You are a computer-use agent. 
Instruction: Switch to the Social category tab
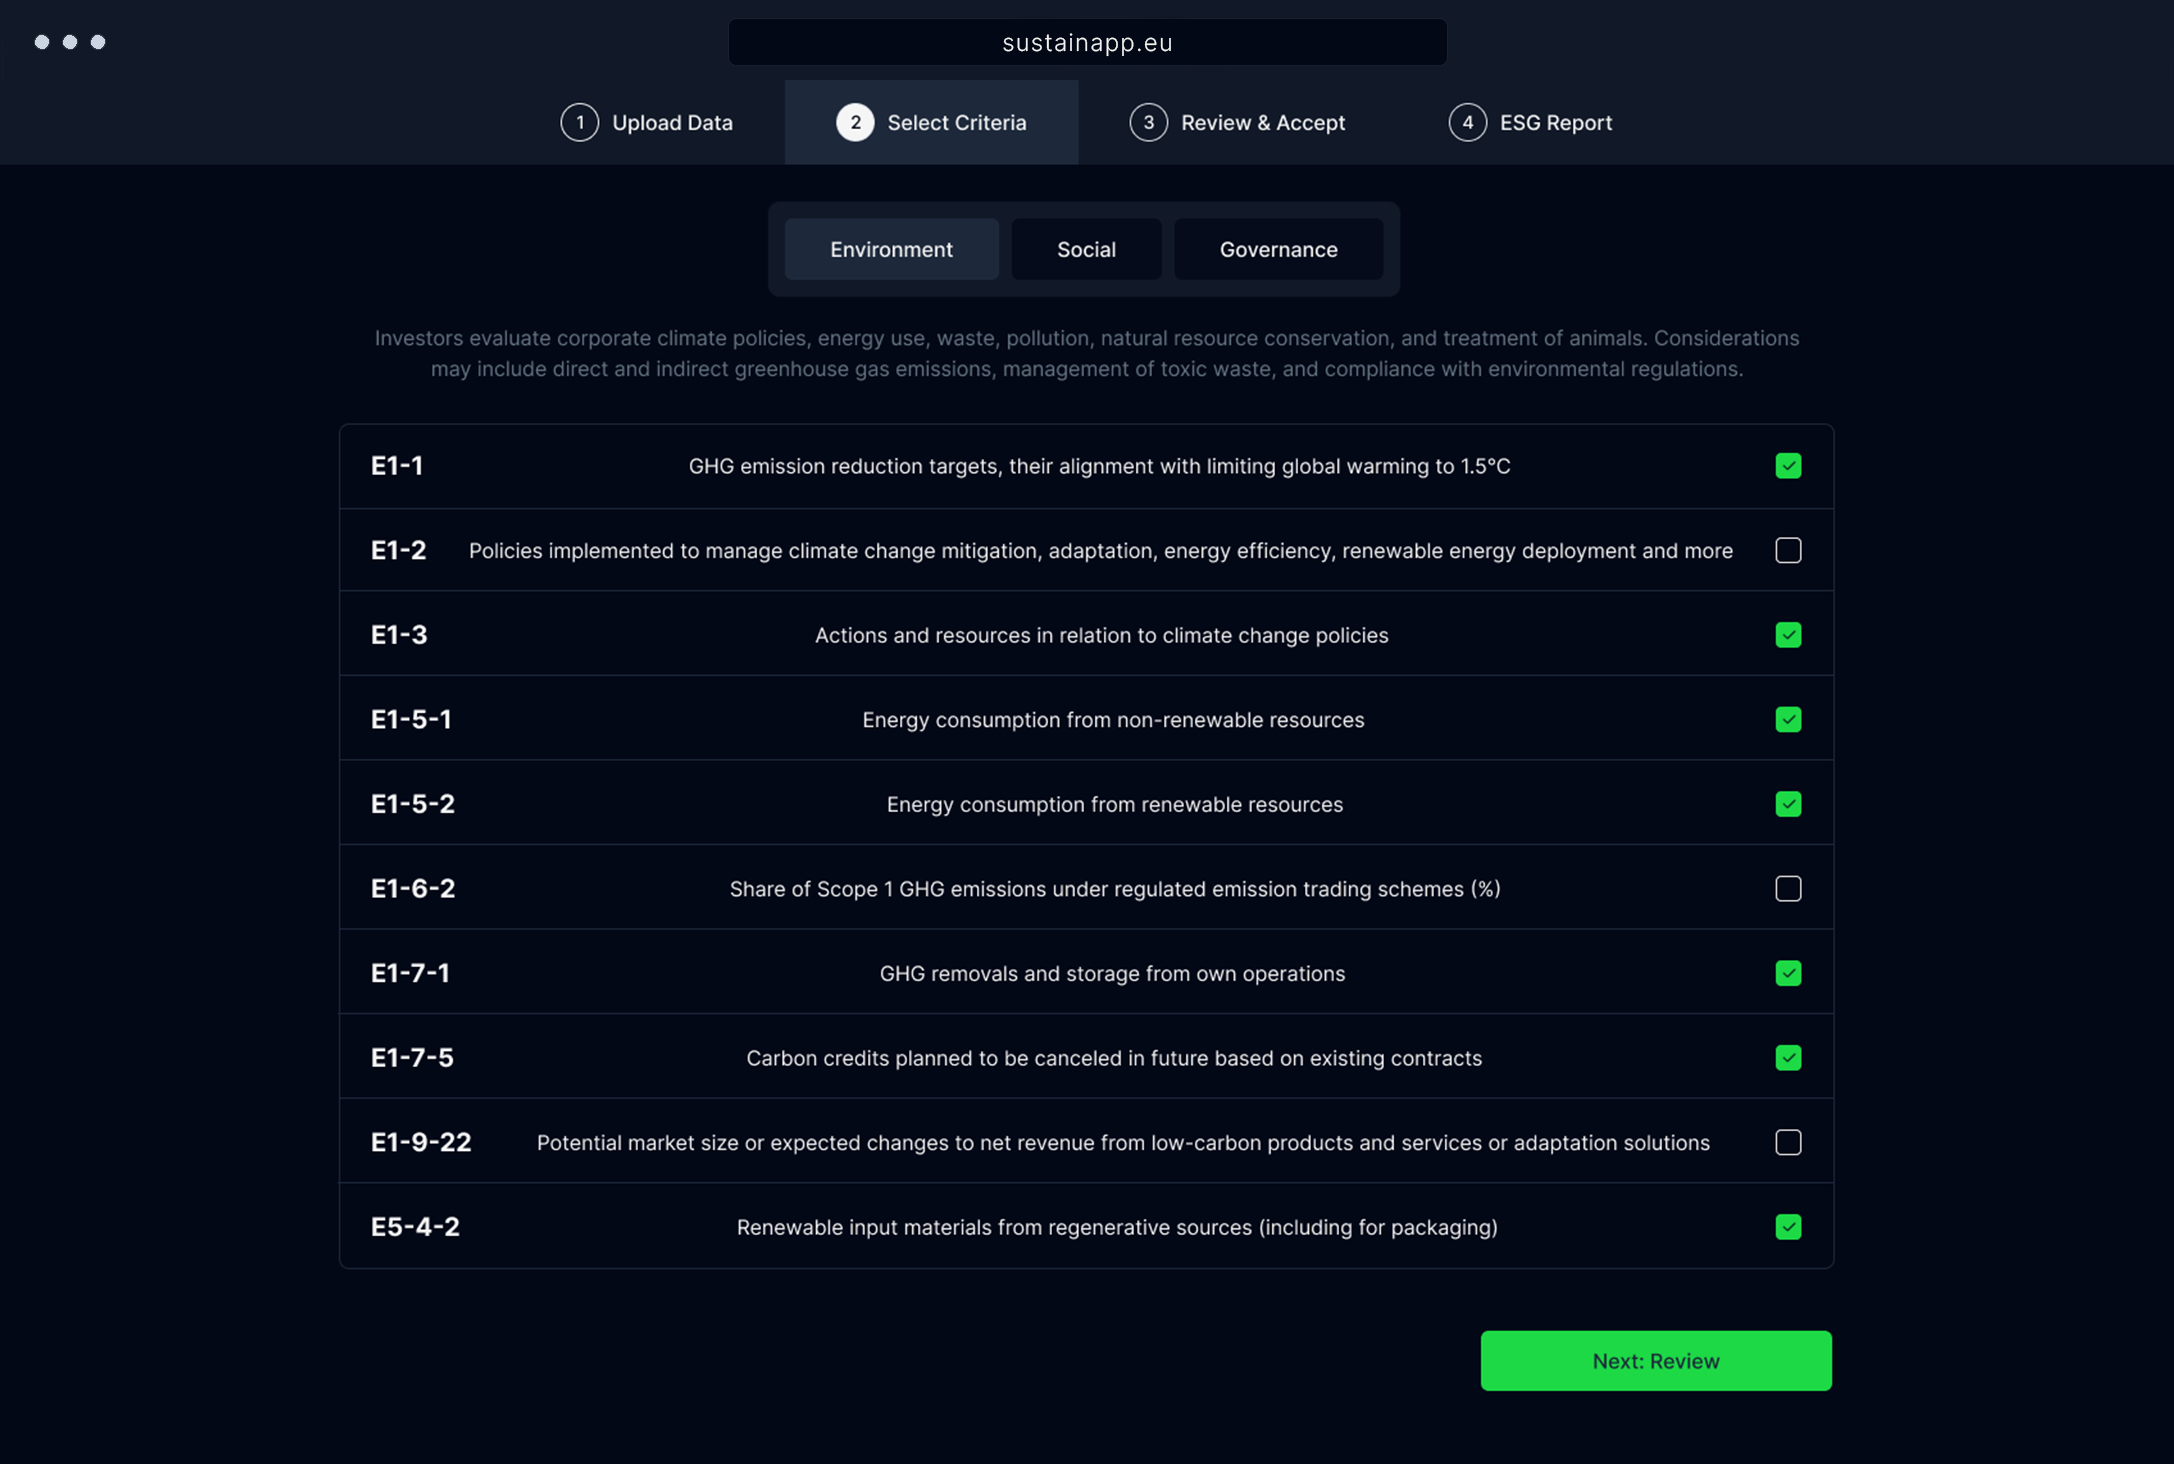(x=1086, y=249)
